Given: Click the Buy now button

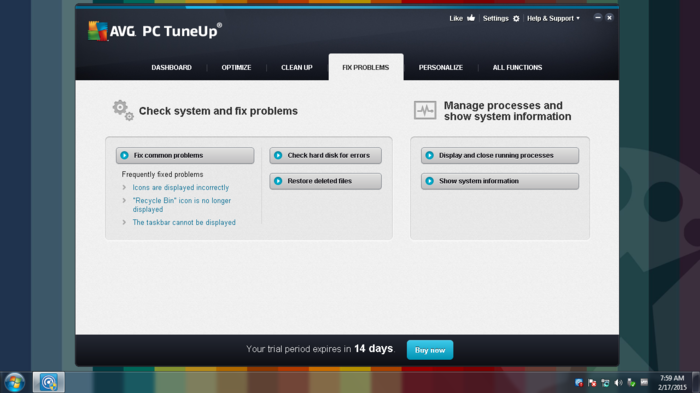Looking at the screenshot, I should [x=430, y=350].
